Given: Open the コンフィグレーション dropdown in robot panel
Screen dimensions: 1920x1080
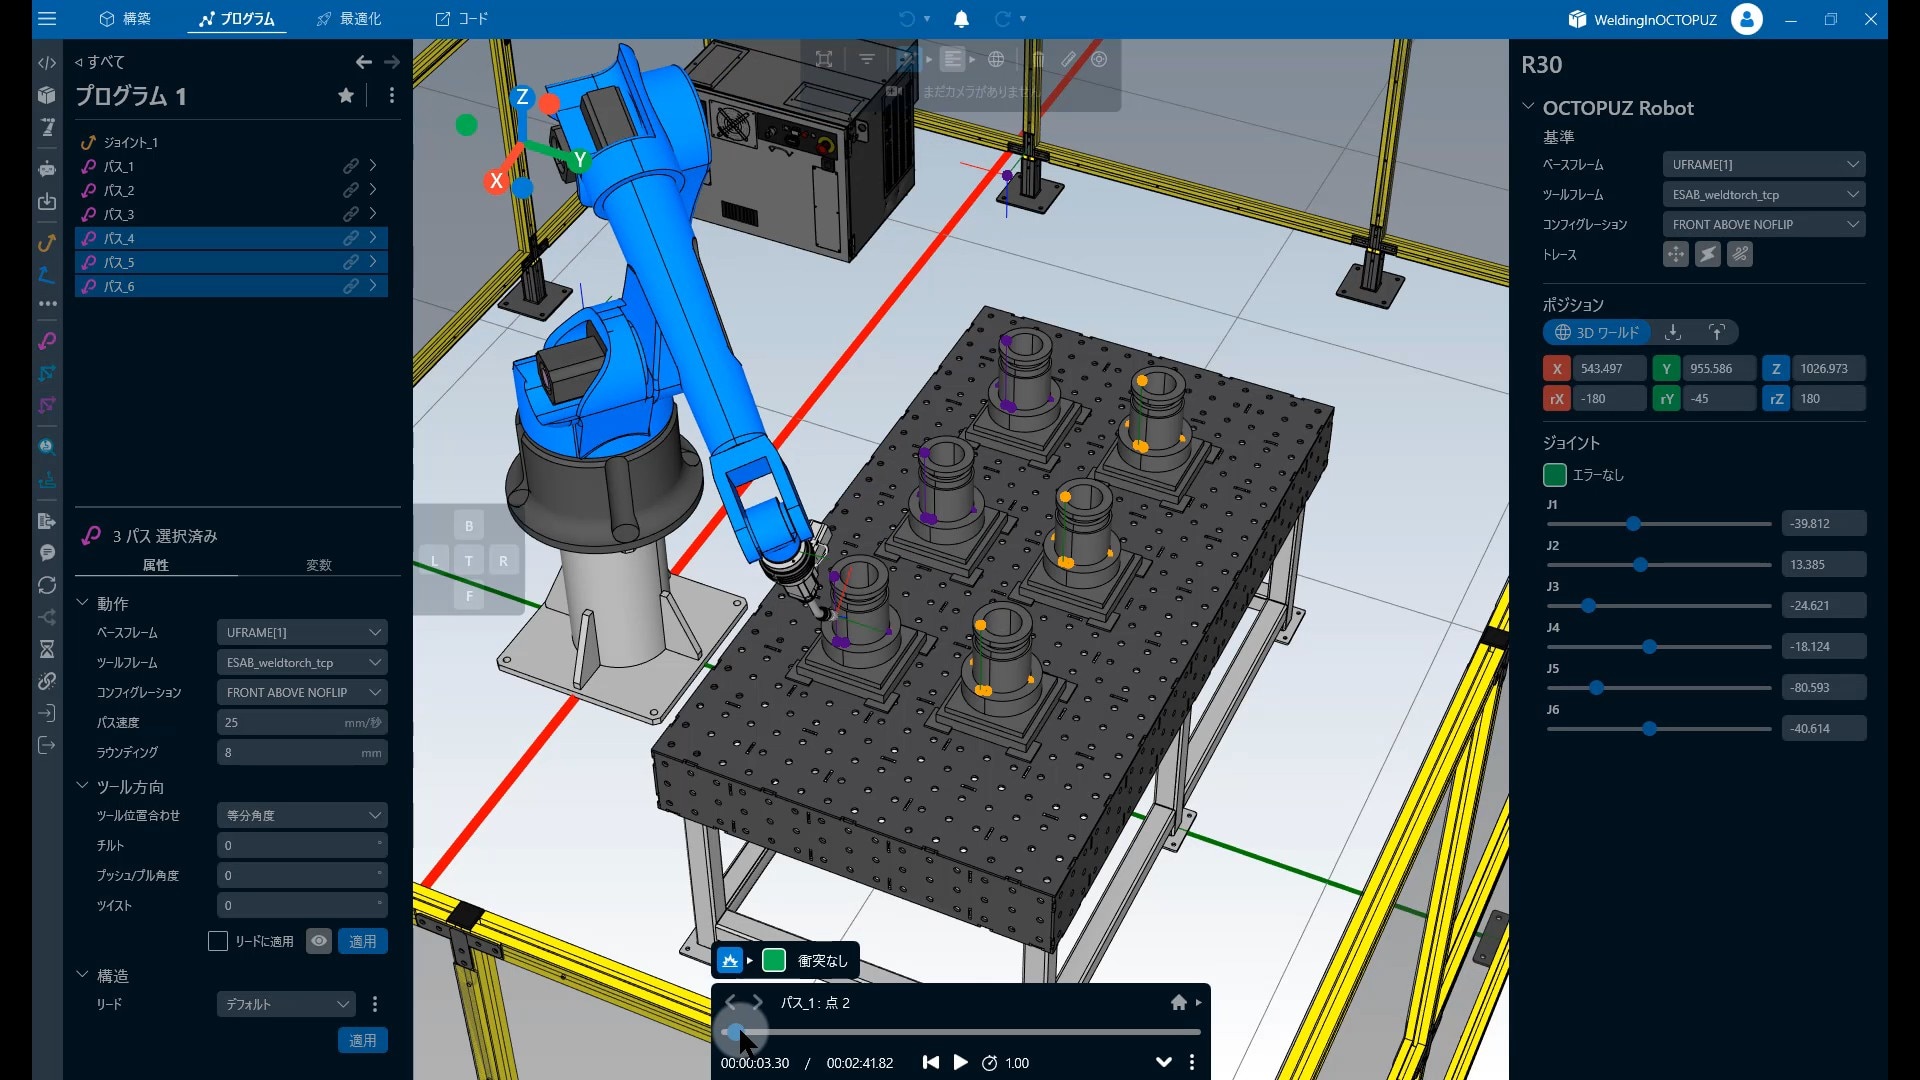Looking at the screenshot, I should point(1764,225).
